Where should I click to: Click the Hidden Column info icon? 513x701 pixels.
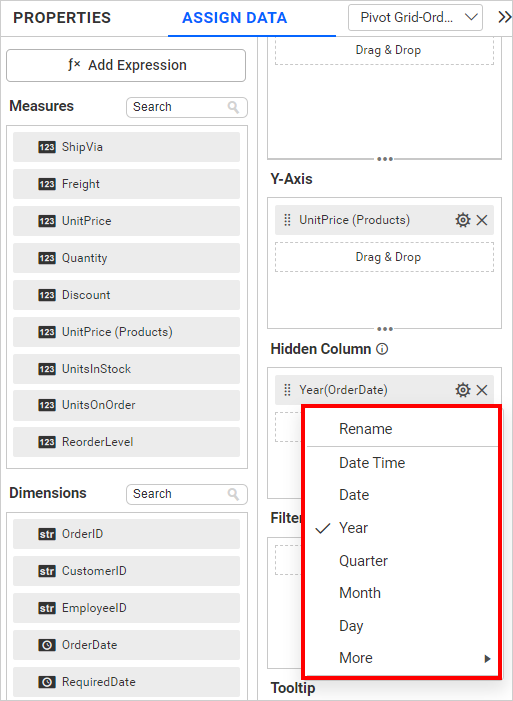[382, 349]
